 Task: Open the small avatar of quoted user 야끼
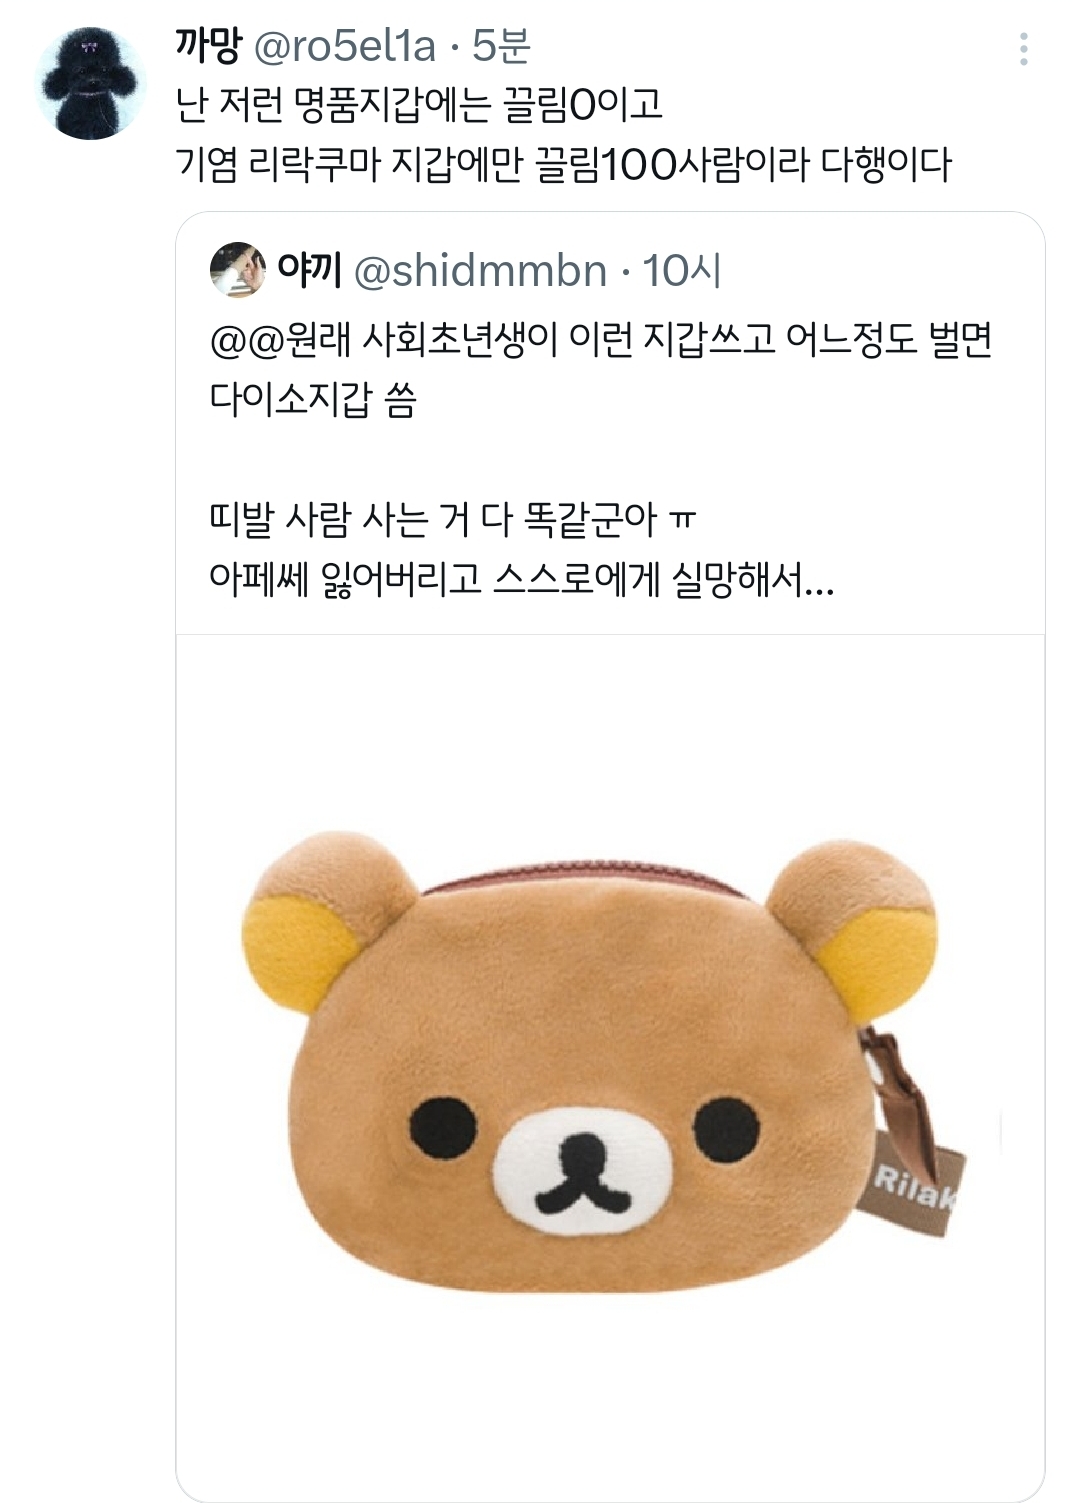pyautogui.click(x=237, y=269)
